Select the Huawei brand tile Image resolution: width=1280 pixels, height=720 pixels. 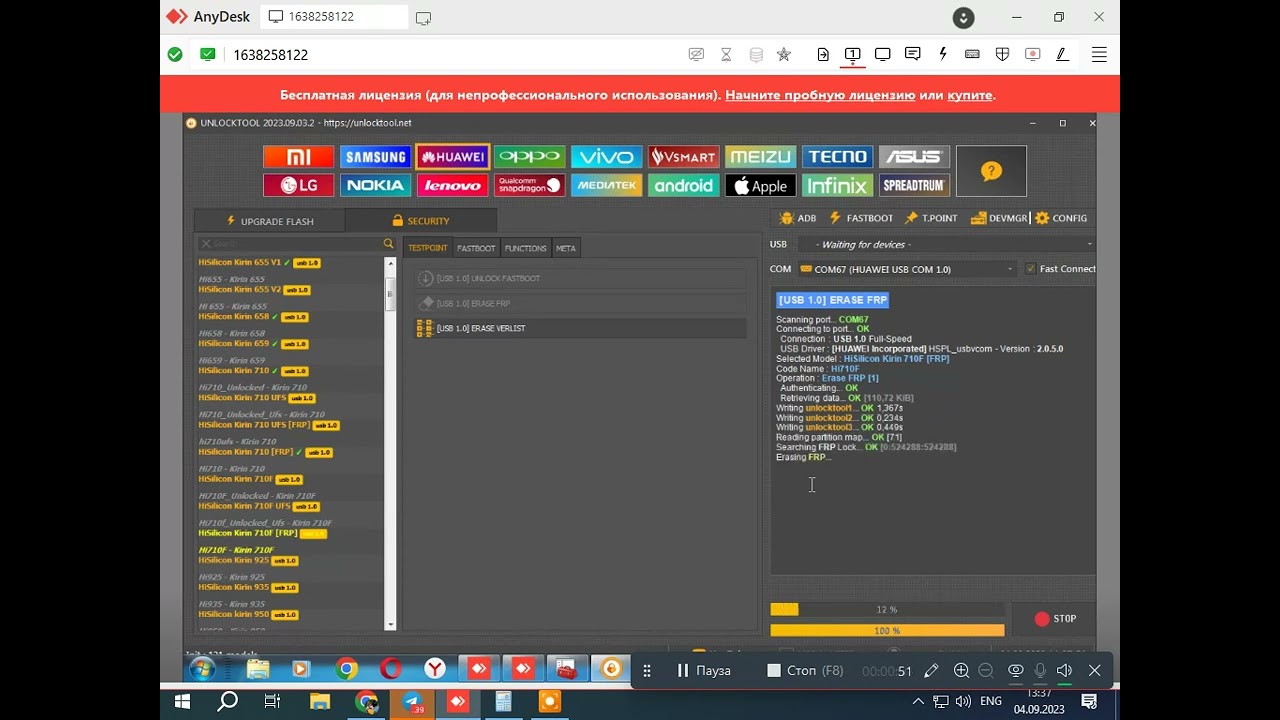452,157
